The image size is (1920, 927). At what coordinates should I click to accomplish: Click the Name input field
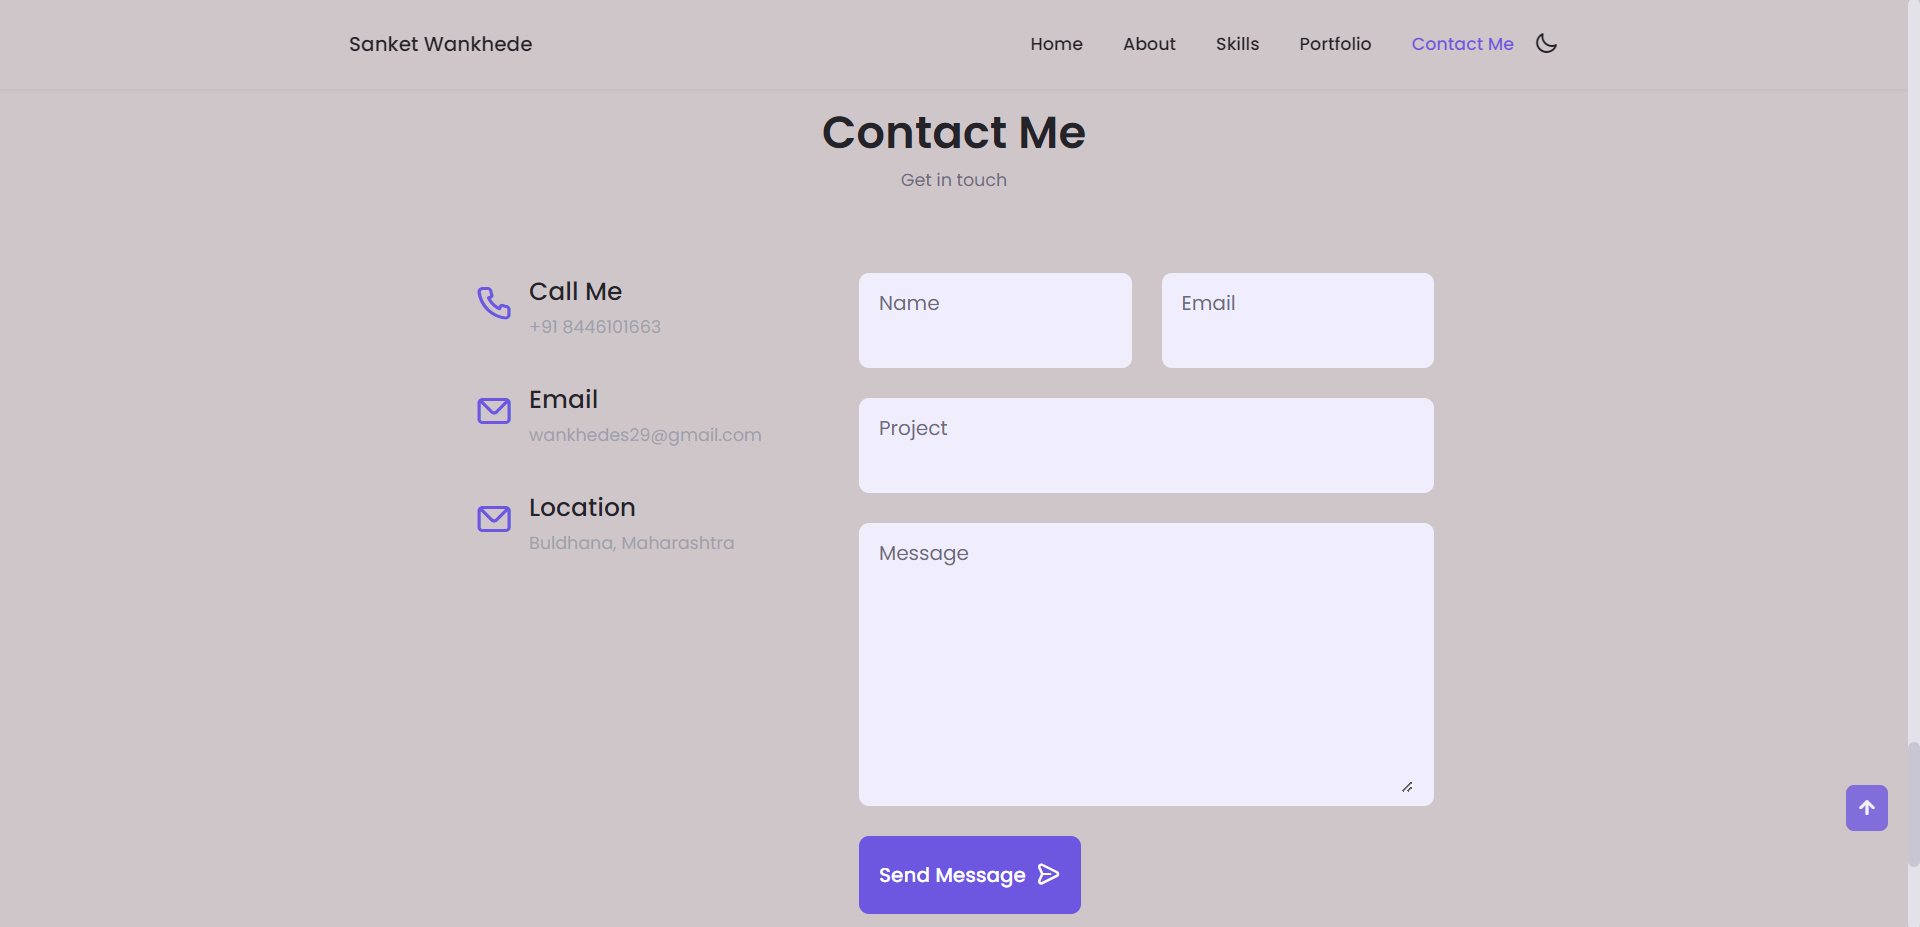point(994,320)
